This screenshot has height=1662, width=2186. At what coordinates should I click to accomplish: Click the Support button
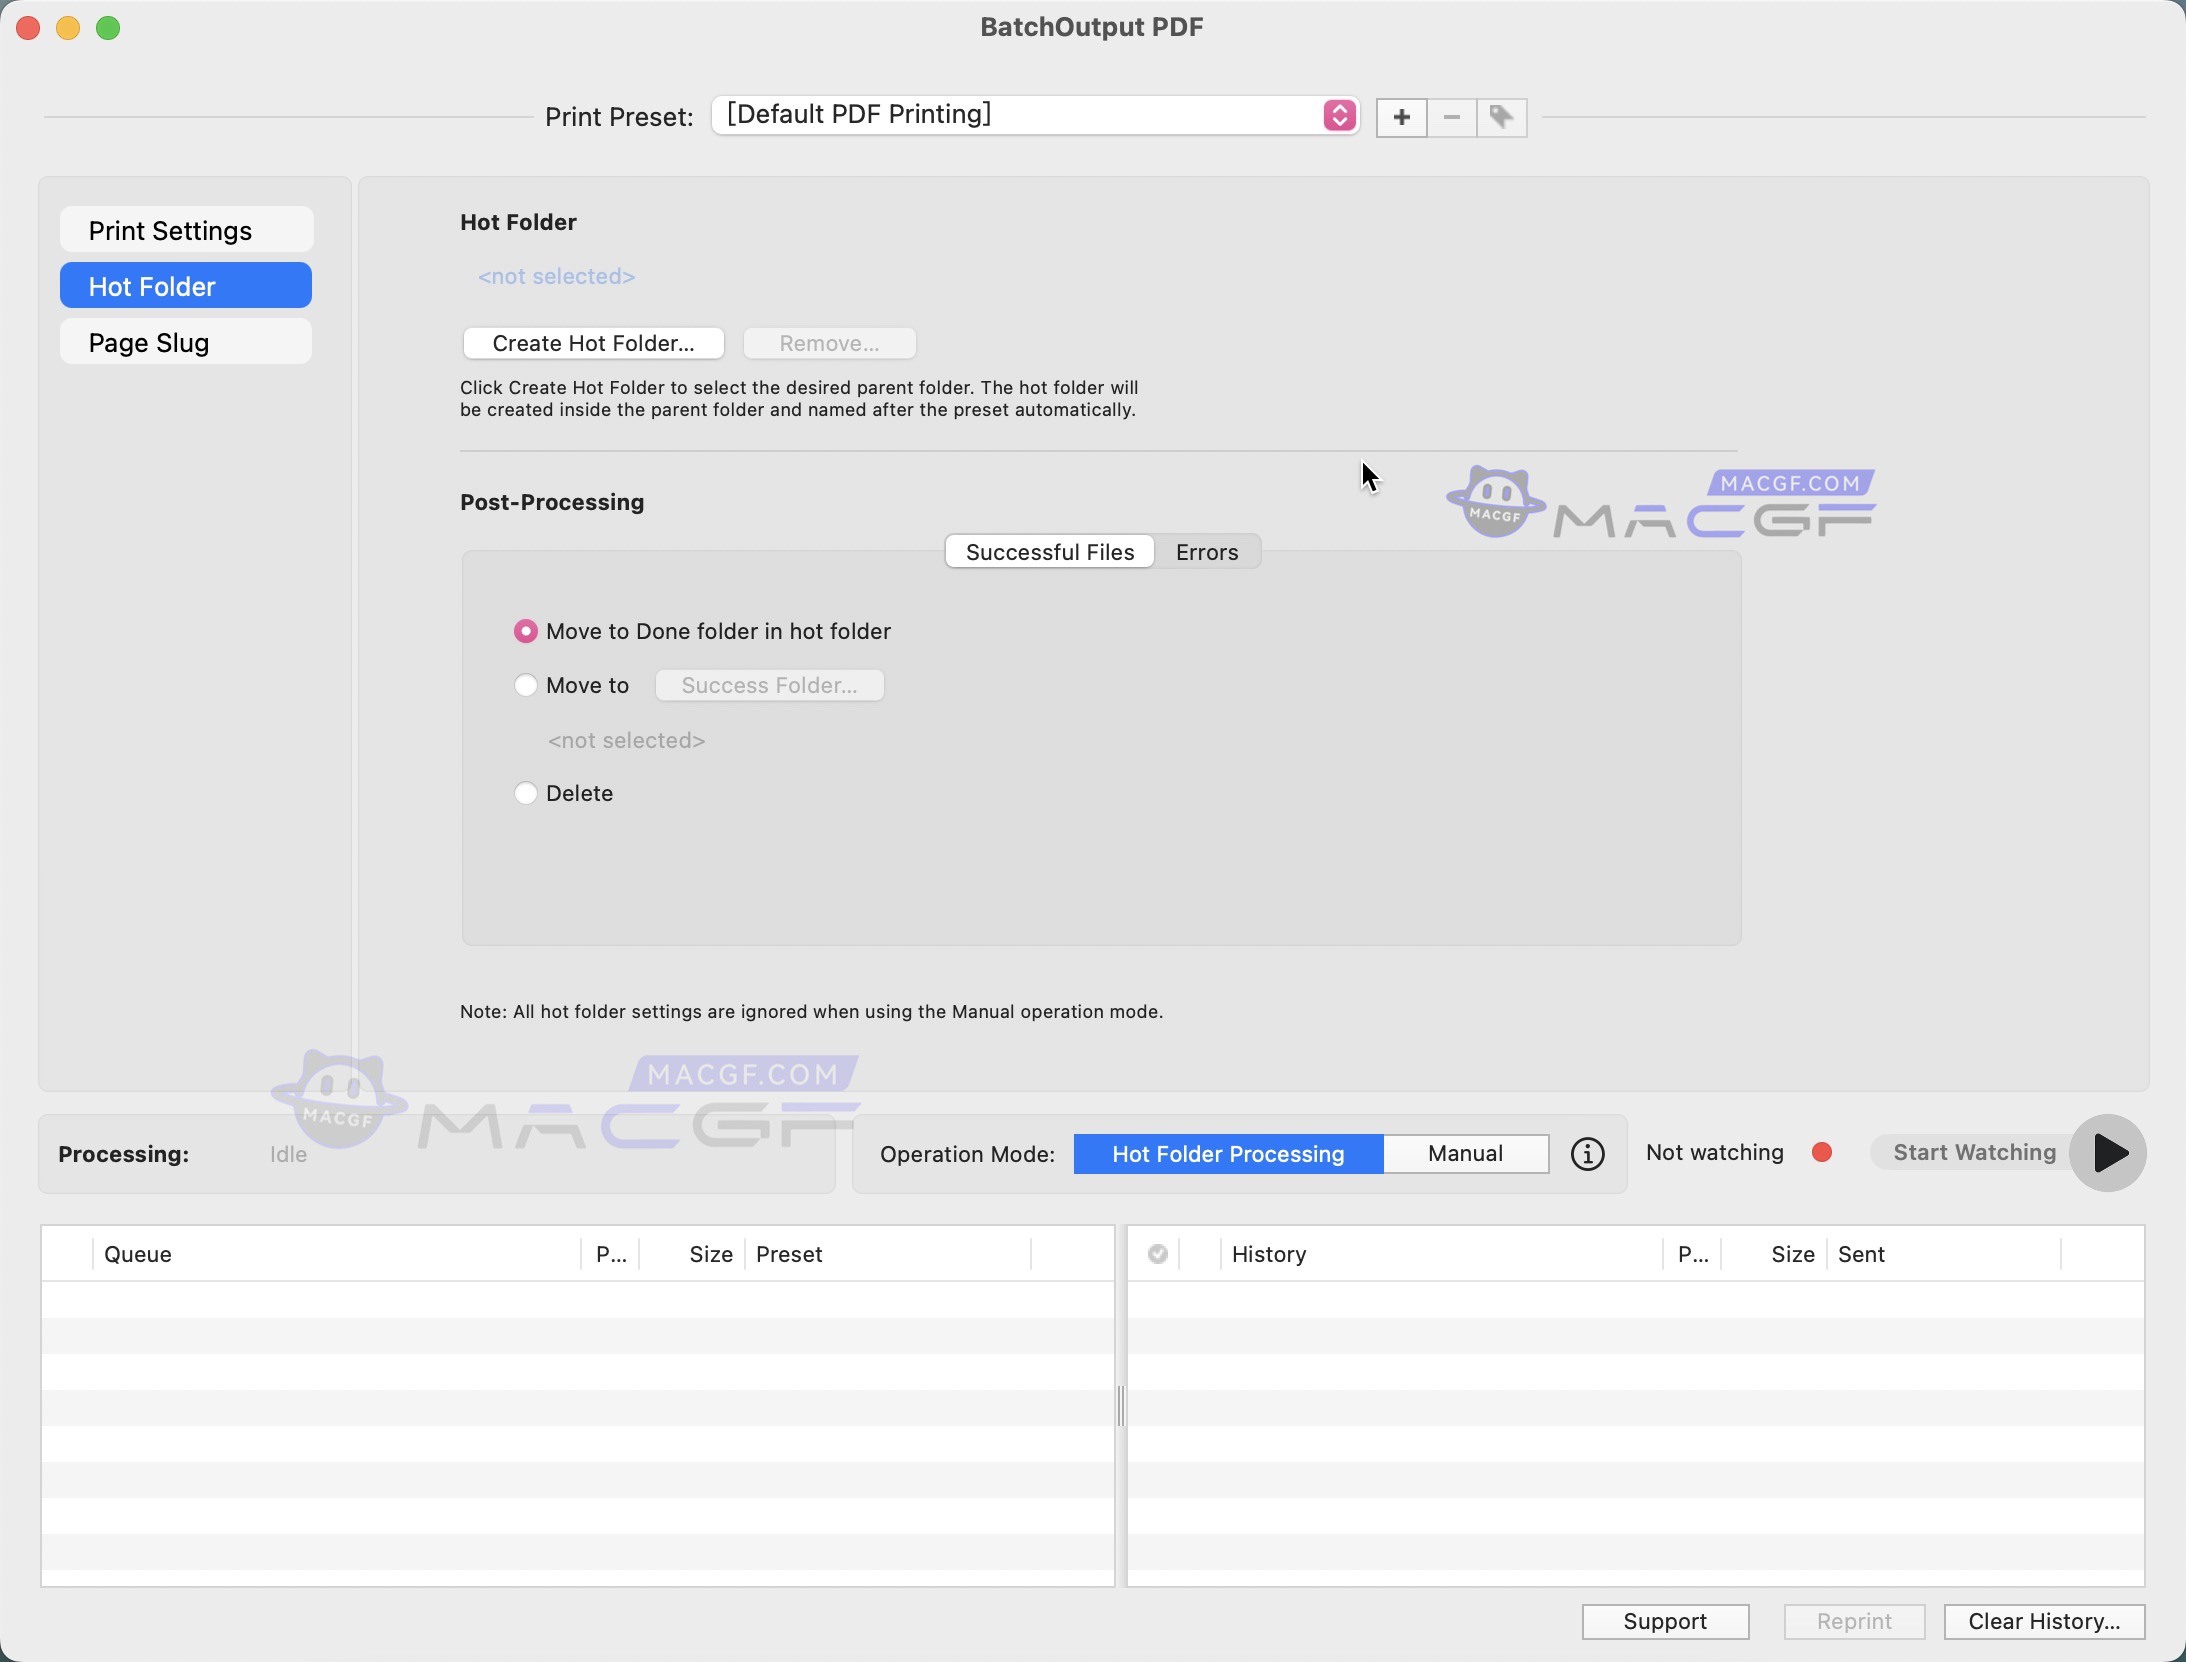tap(1664, 1621)
